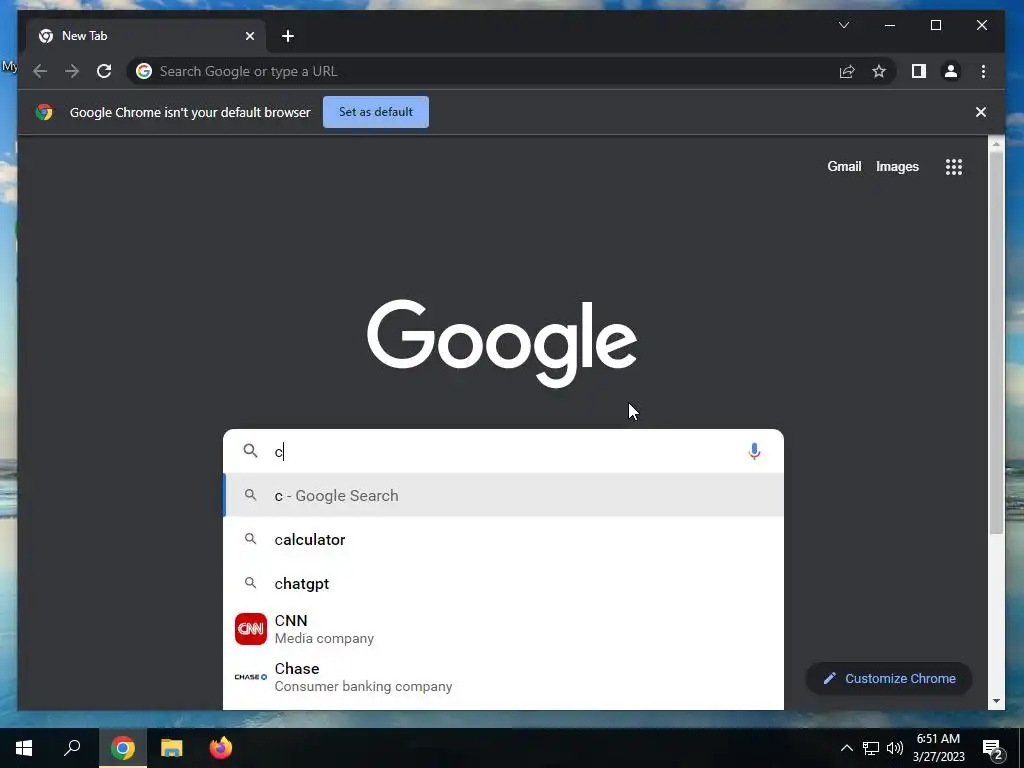Screen dimensions: 1024x768
Task: Open the taskbar clock and date
Action: 938,748
